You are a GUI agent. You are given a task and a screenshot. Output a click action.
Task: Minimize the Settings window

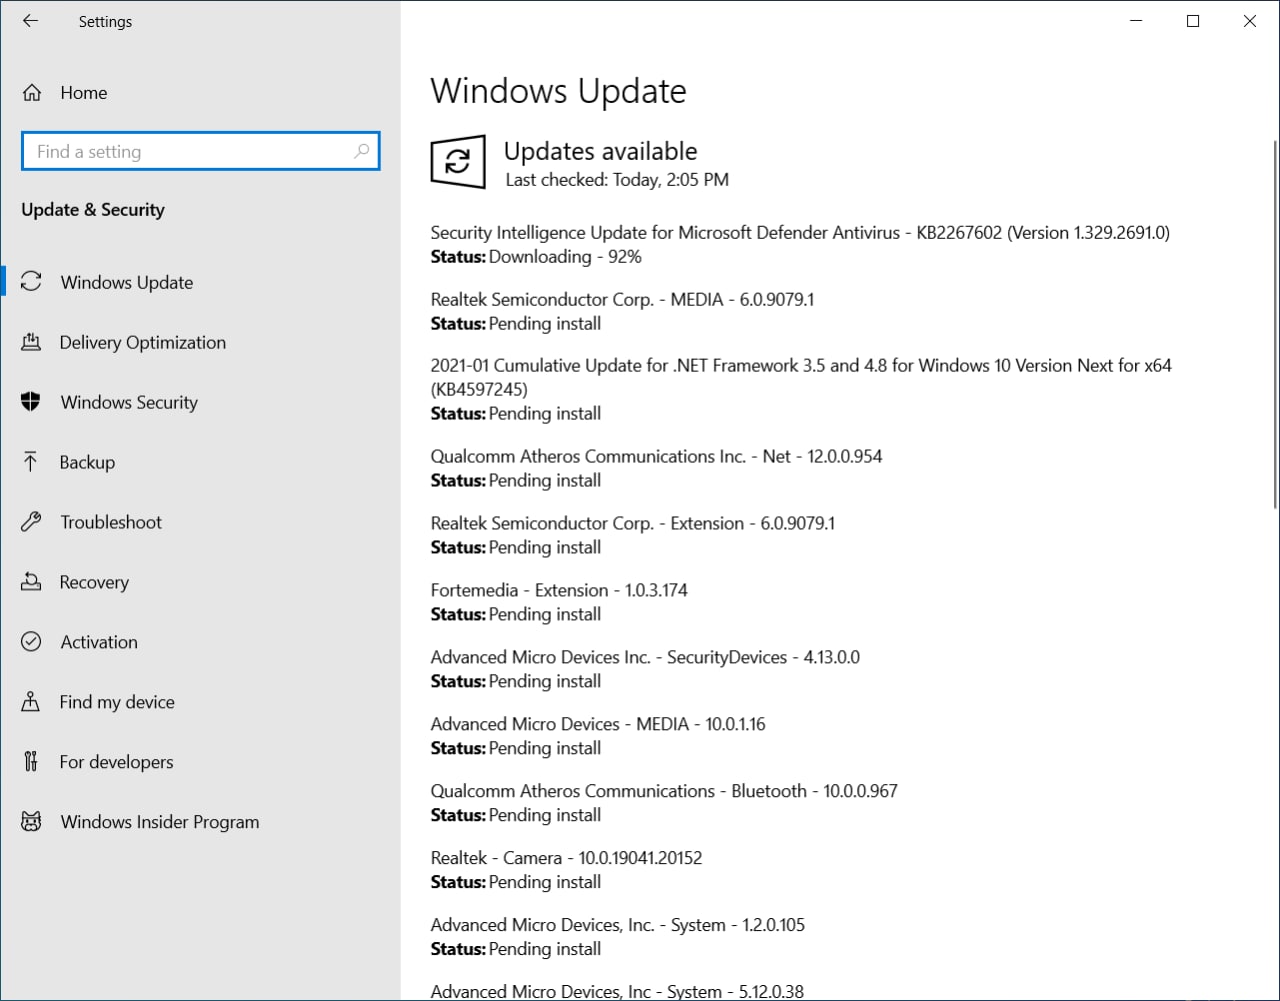point(1136,21)
